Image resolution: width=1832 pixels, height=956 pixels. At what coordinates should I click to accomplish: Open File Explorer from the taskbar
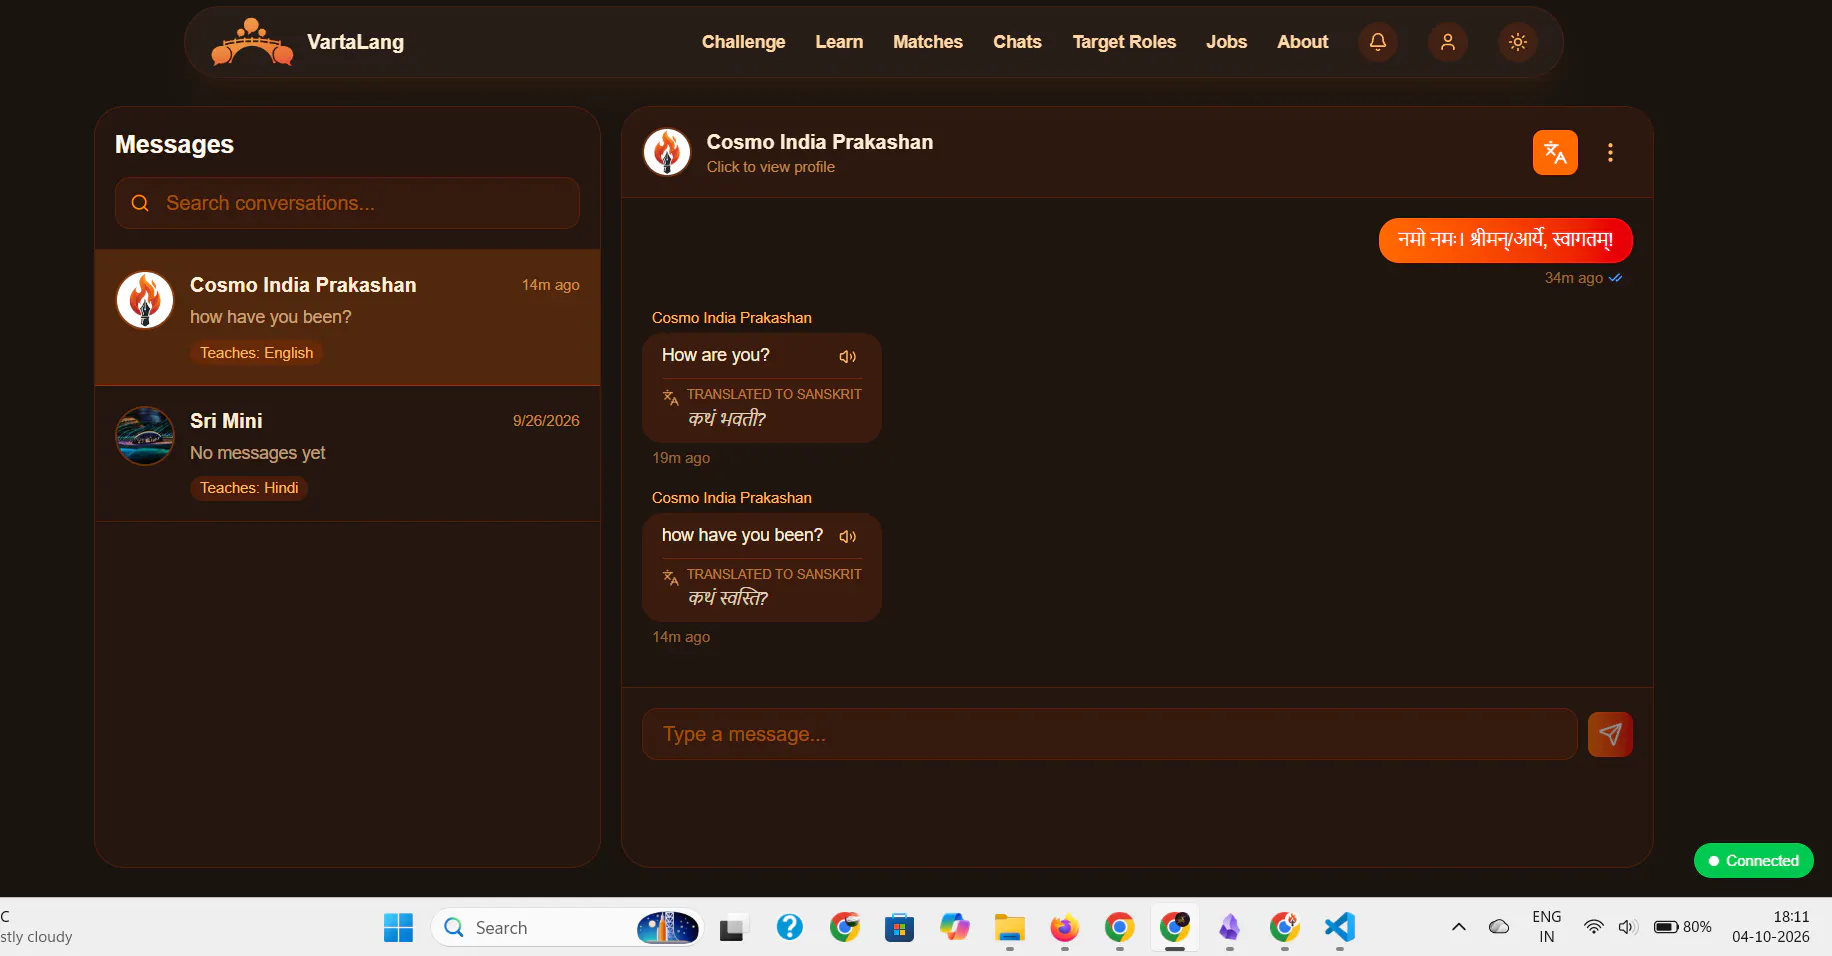(1009, 928)
